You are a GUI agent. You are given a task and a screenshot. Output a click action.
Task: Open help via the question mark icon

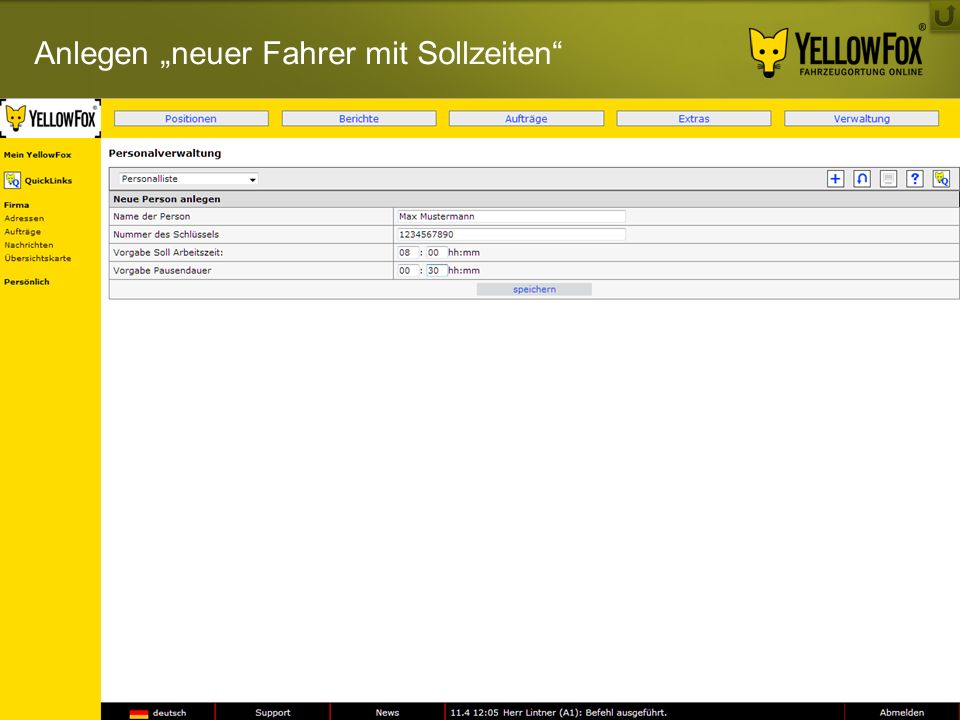pos(915,179)
